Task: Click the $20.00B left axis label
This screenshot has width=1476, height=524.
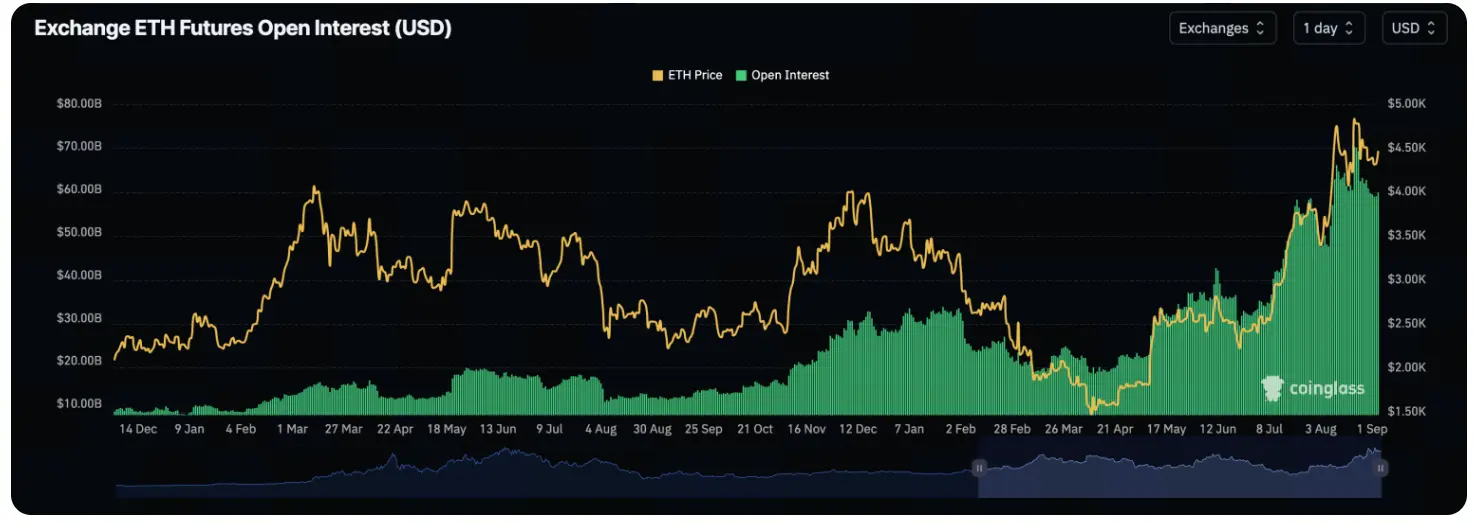Action: coord(79,361)
